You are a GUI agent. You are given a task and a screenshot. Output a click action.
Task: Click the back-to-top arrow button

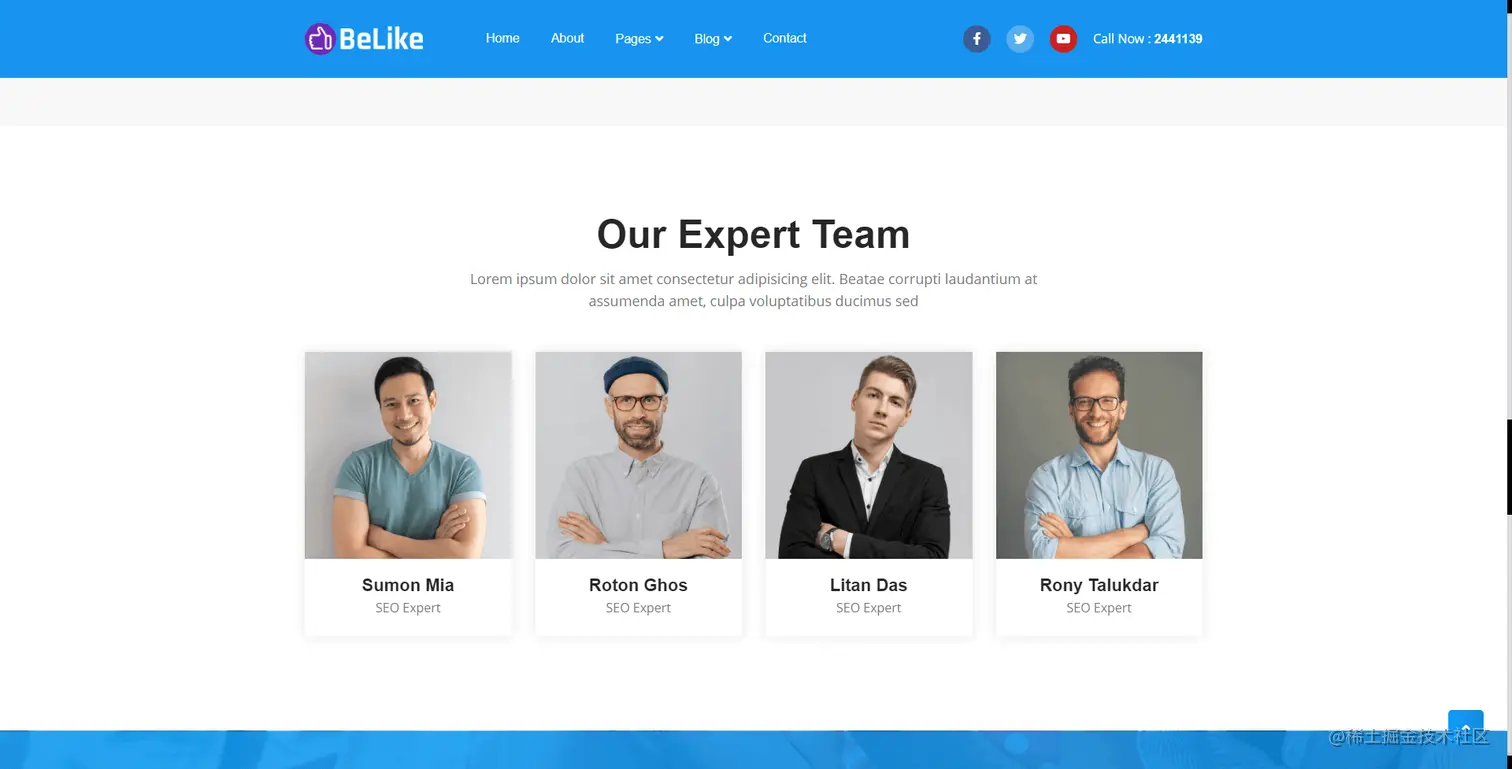pyautogui.click(x=1466, y=727)
